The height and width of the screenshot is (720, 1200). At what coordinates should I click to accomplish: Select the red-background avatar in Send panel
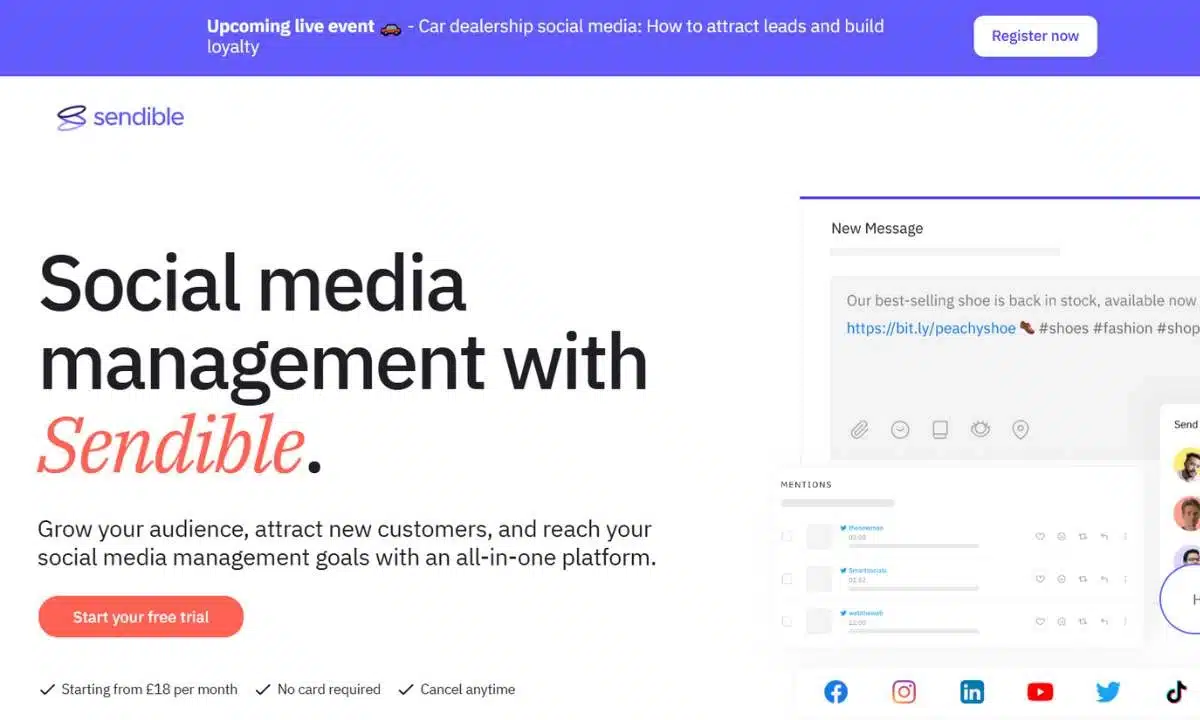pyautogui.click(x=1186, y=513)
